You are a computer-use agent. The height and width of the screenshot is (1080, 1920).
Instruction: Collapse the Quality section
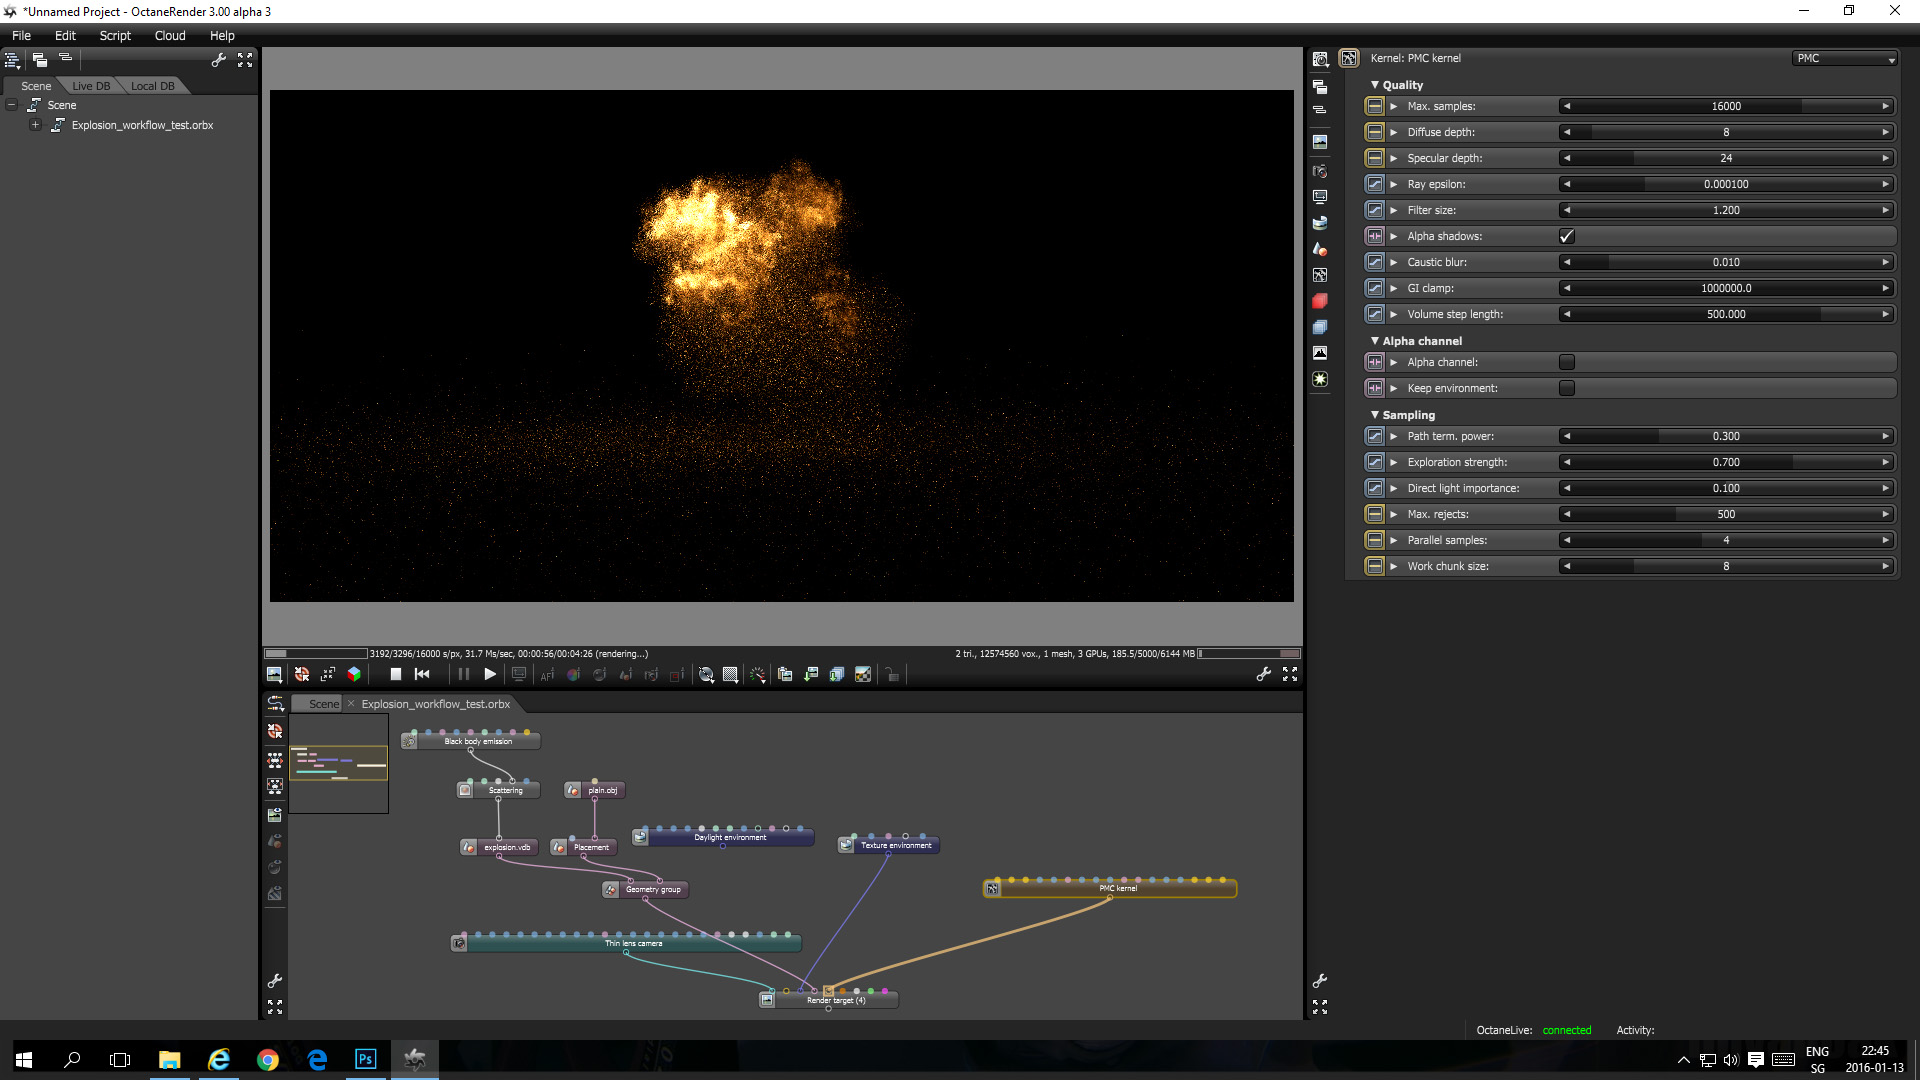[1375, 86]
